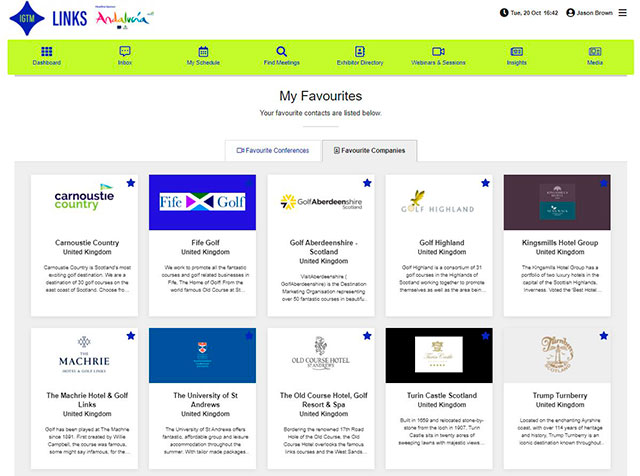Viewport: 640px width, 476px height.
Task: Toggle the Golf Highland favourite star
Action: click(x=485, y=183)
